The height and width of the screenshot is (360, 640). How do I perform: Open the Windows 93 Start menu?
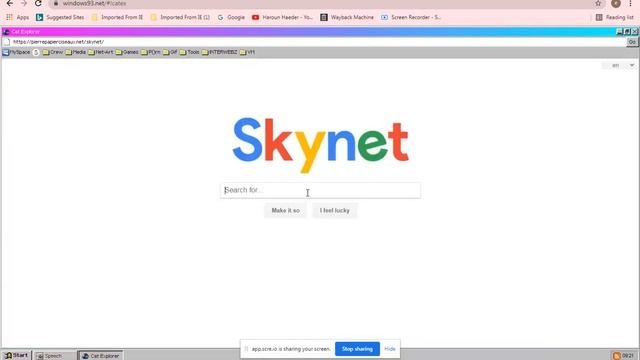16,356
